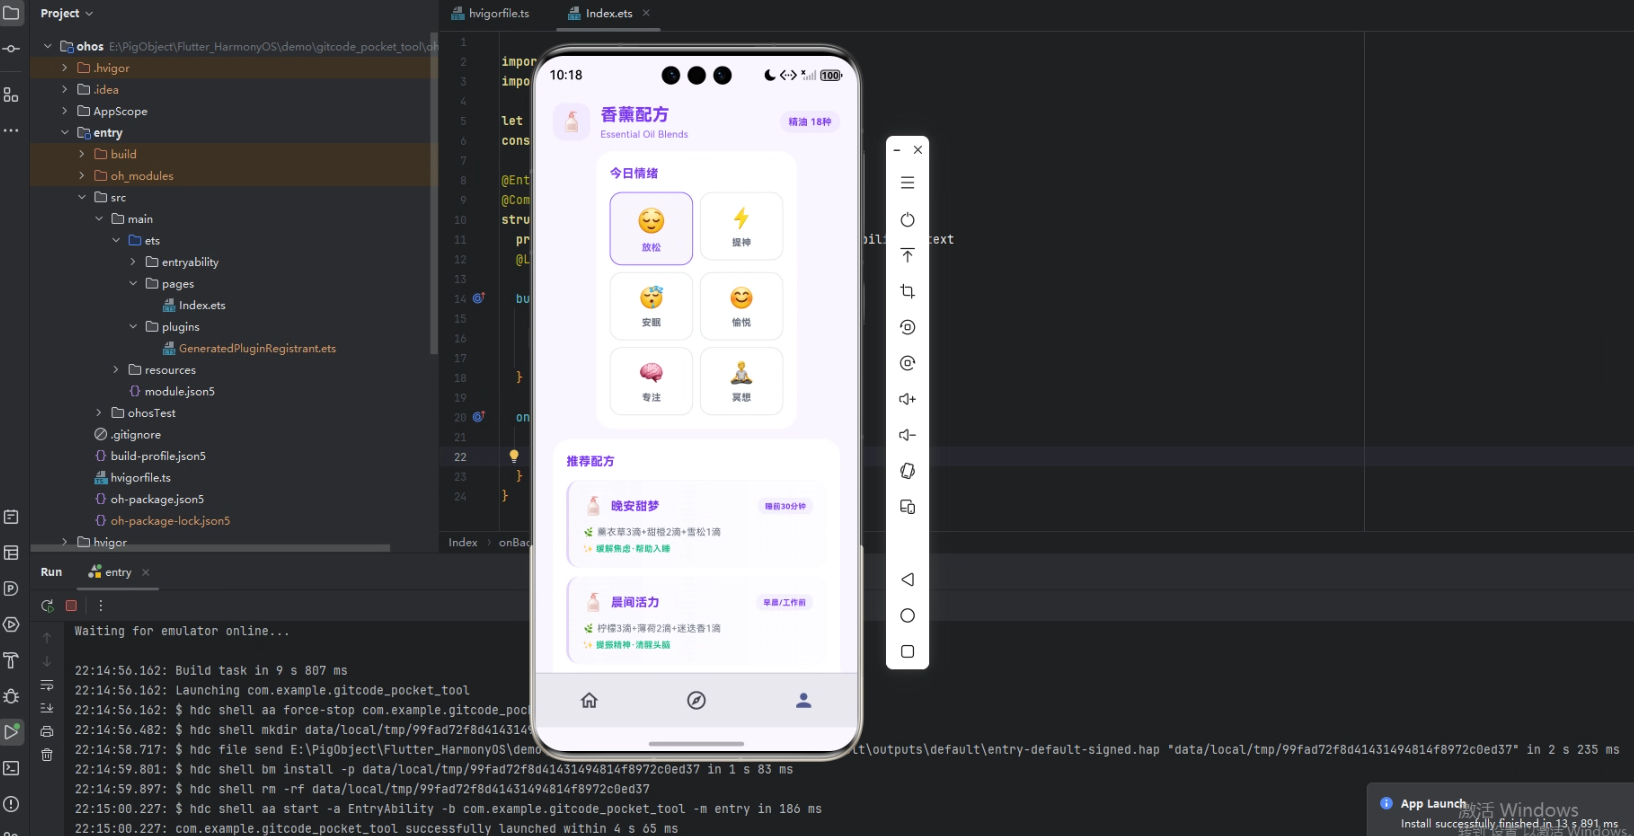Viewport: 1634px width, 836px height.
Task: Collapse the ohos root folder
Action: [x=47, y=46]
